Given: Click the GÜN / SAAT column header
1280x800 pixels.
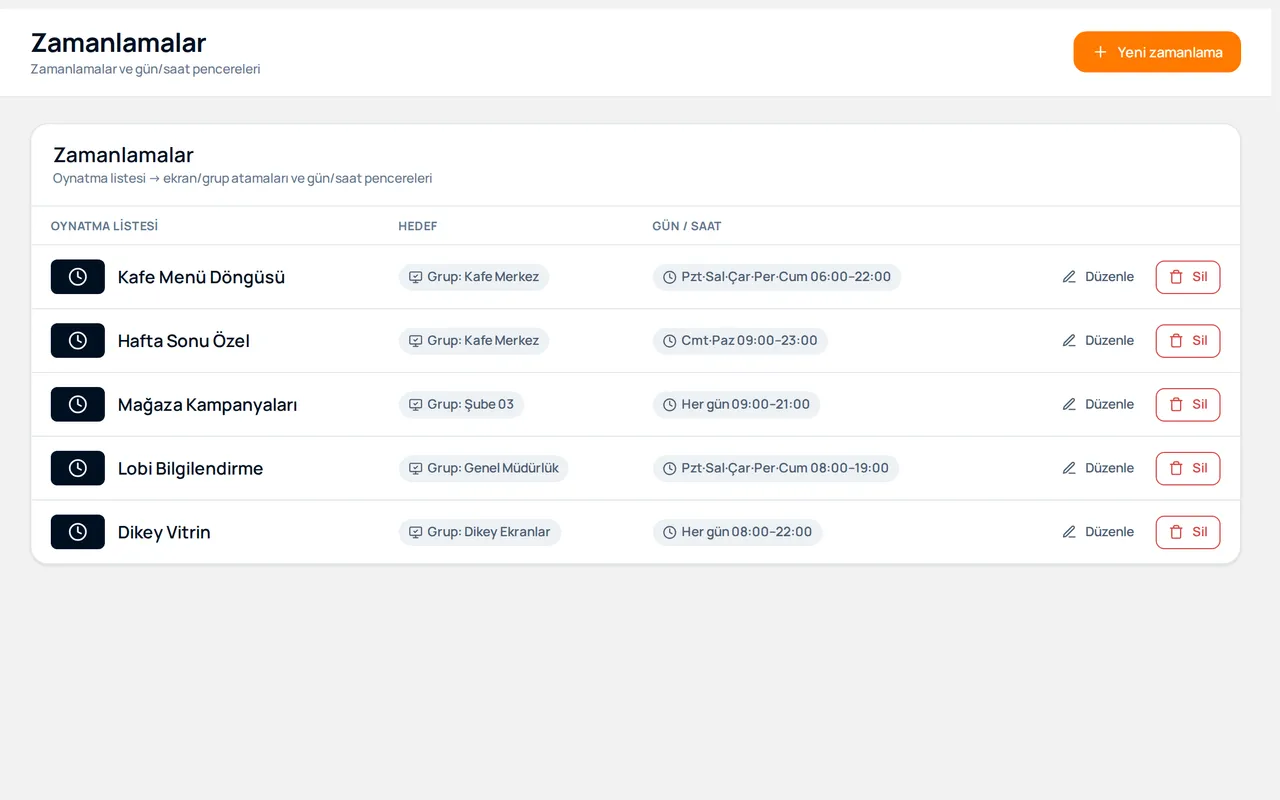Looking at the screenshot, I should (x=687, y=226).
